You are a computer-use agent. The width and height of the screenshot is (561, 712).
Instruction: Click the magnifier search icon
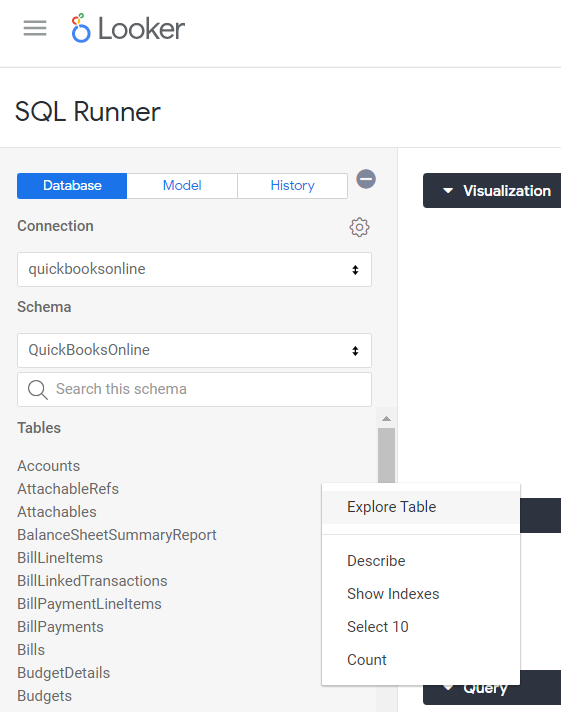[37, 390]
